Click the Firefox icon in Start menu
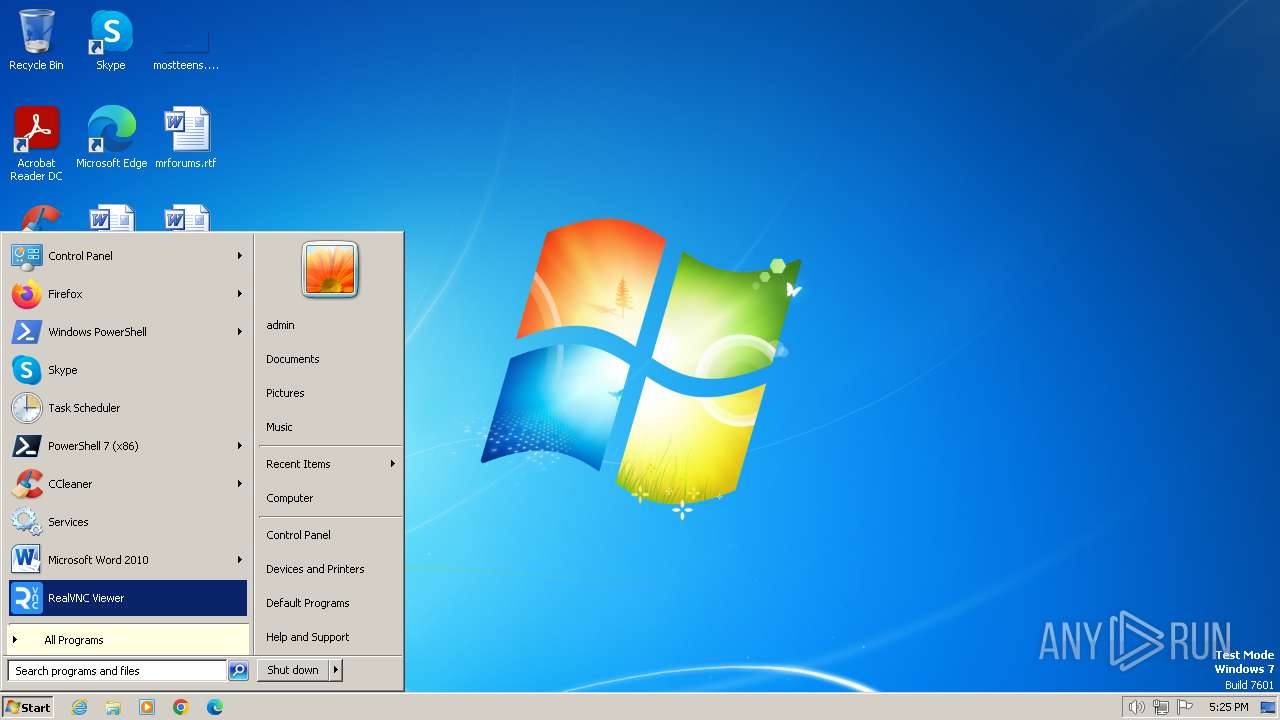Screen dimensions: 1280x720 click(26, 294)
